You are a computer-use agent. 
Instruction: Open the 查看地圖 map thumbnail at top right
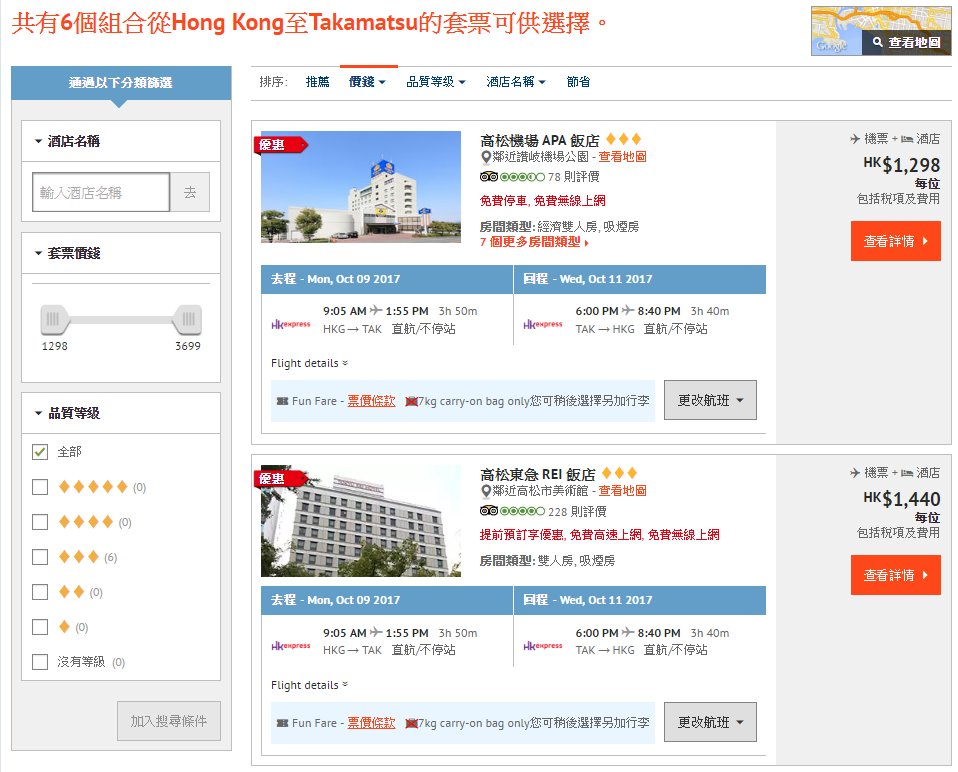coord(881,31)
